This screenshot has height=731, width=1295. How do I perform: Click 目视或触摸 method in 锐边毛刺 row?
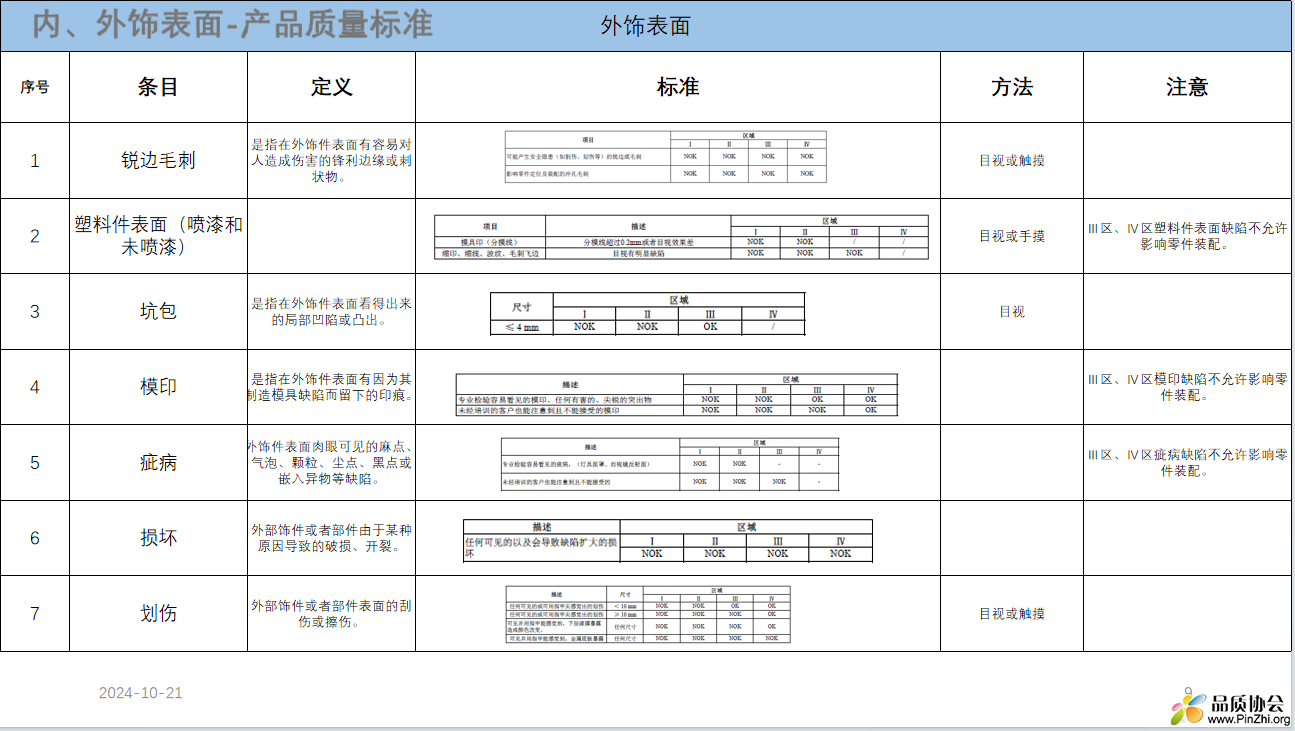(x=1012, y=160)
